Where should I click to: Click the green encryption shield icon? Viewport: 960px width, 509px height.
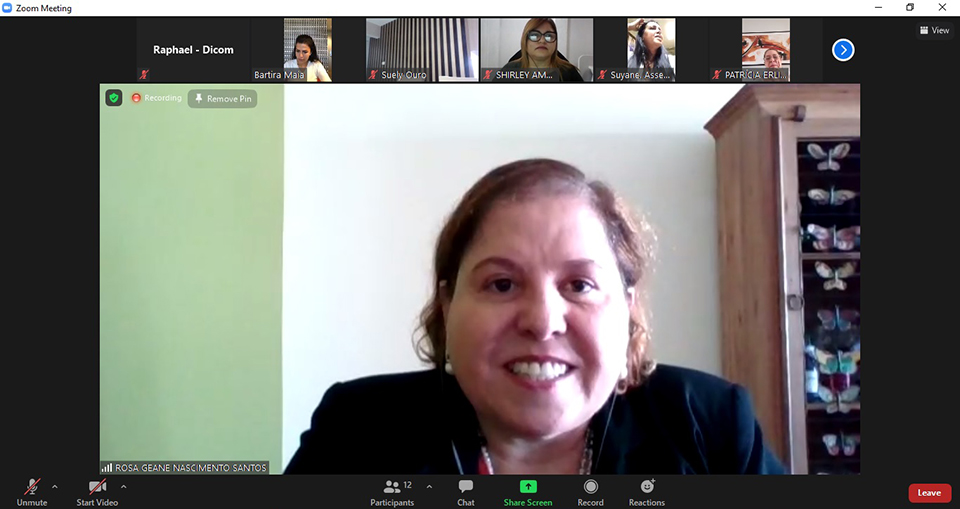[x=114, y=98]
